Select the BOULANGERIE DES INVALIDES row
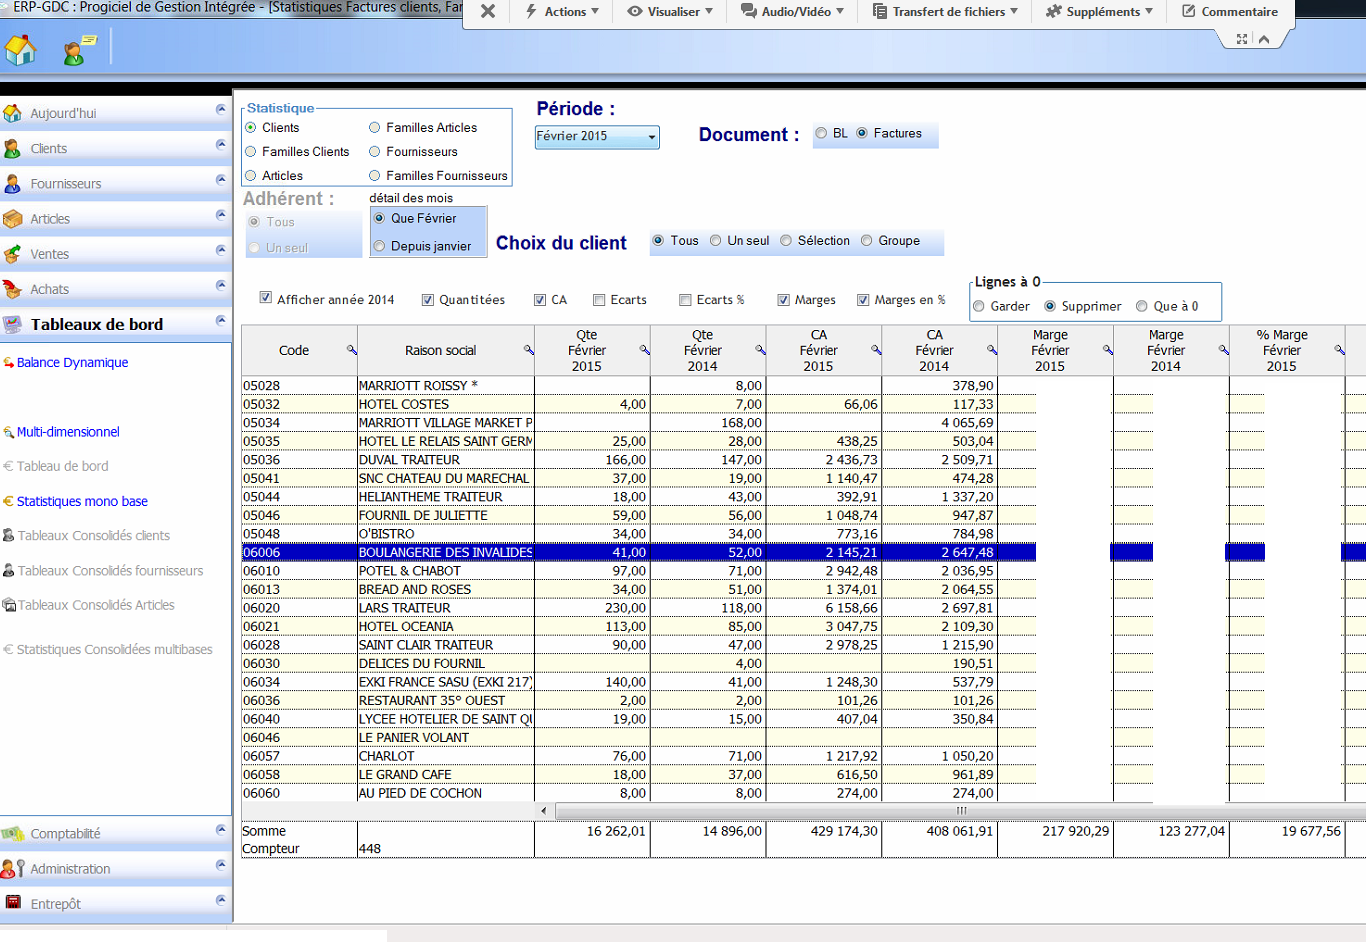This screenshot has width=1366, height=942. (638, 552)
